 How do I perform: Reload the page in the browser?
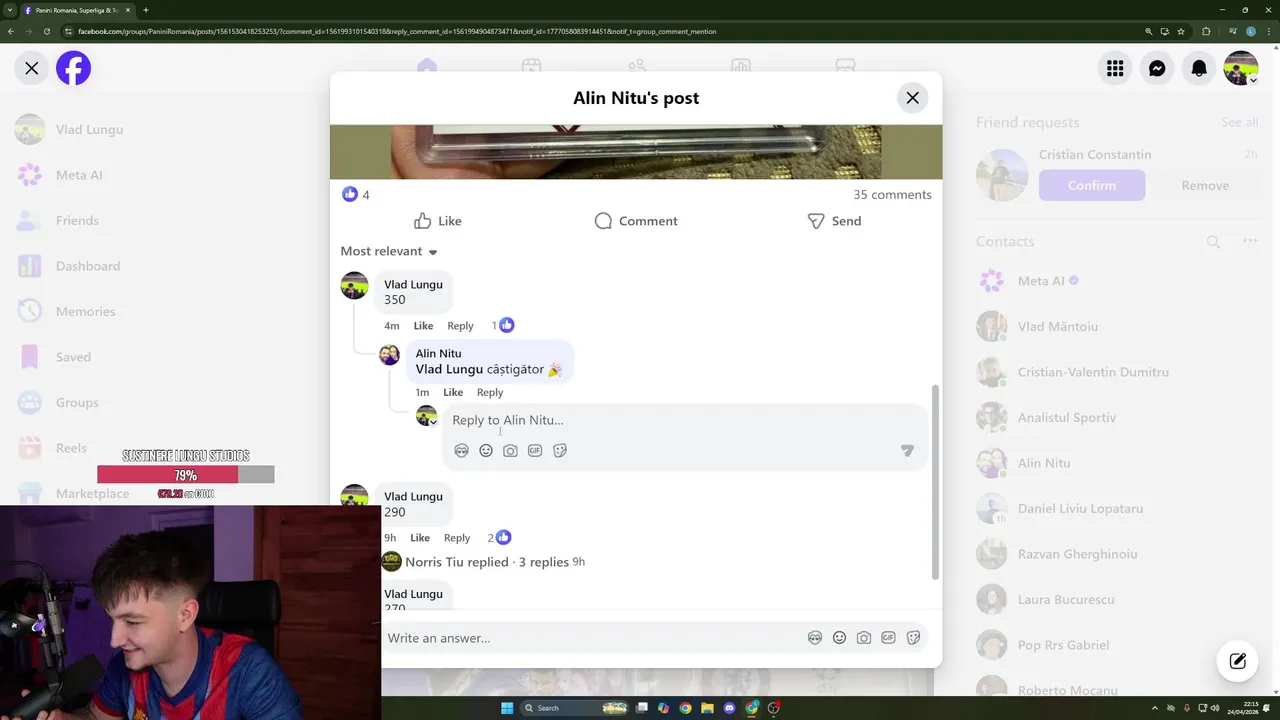coord(46,31)
